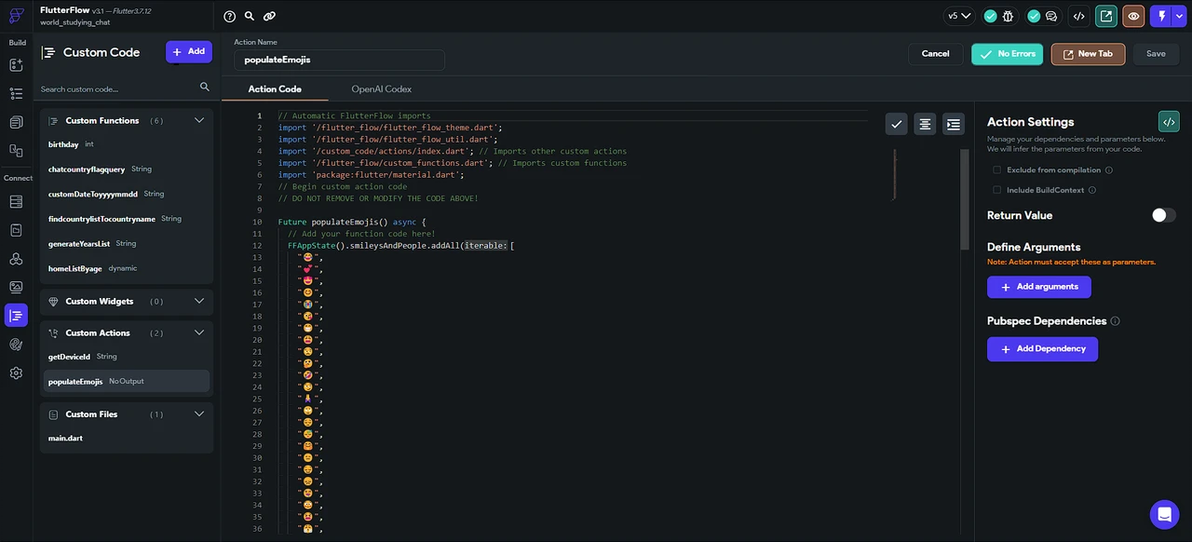The image size is (1192, 542).
Task: Open the Storyboard sidebar icon
Action: tap(16, 150)
